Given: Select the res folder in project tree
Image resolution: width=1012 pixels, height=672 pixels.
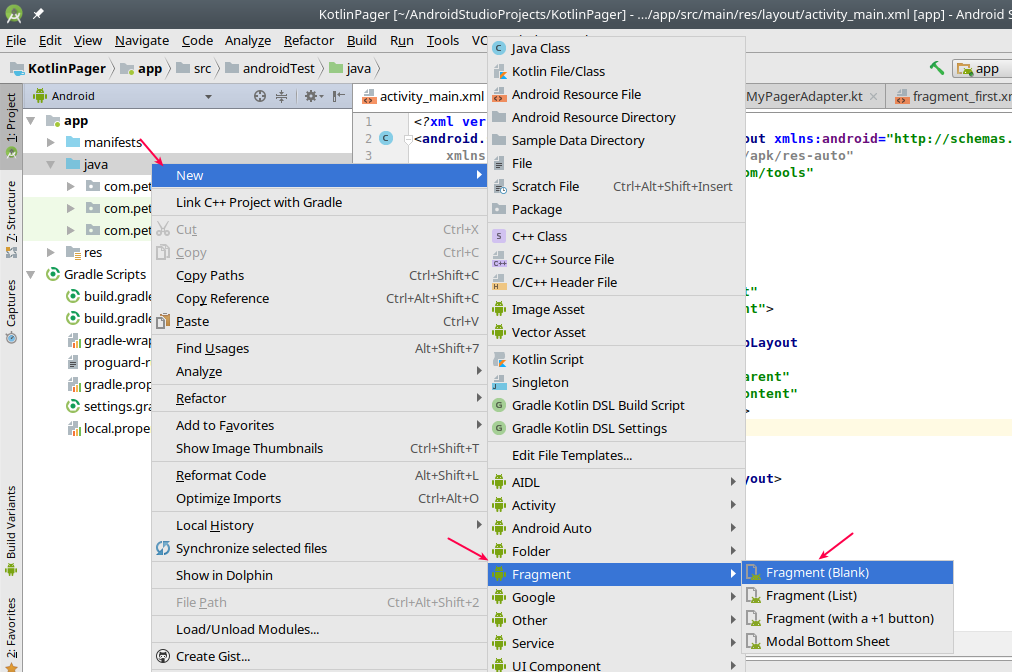Looking at the screenshot, I should click(93, 252).
